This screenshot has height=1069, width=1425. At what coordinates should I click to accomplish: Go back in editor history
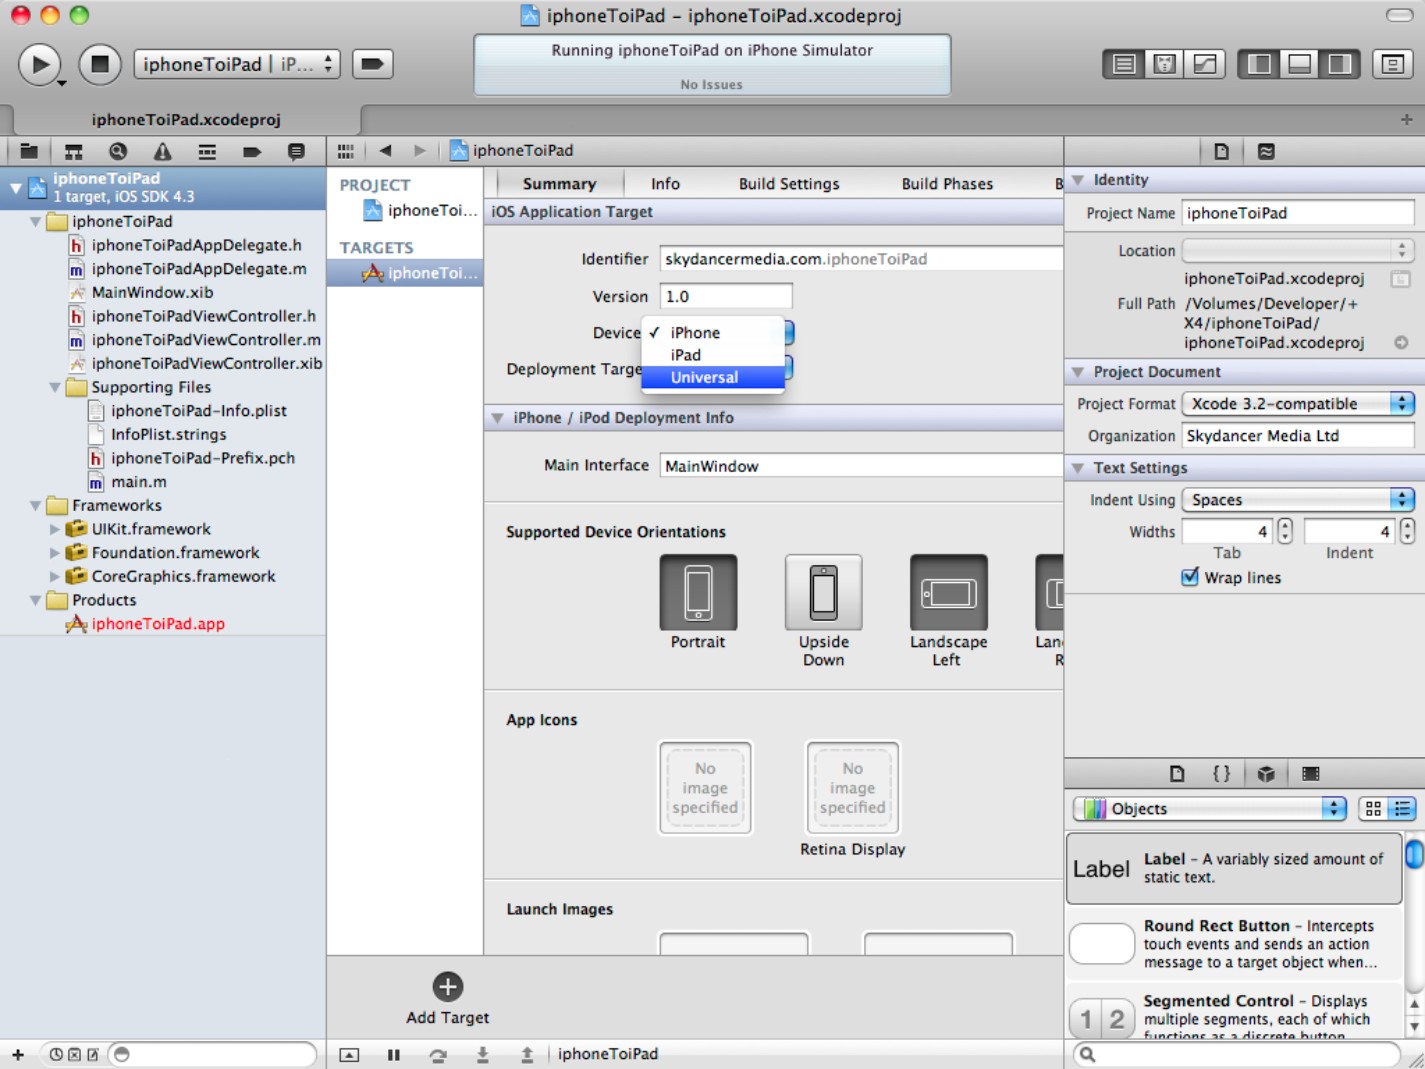coord(385,151)
